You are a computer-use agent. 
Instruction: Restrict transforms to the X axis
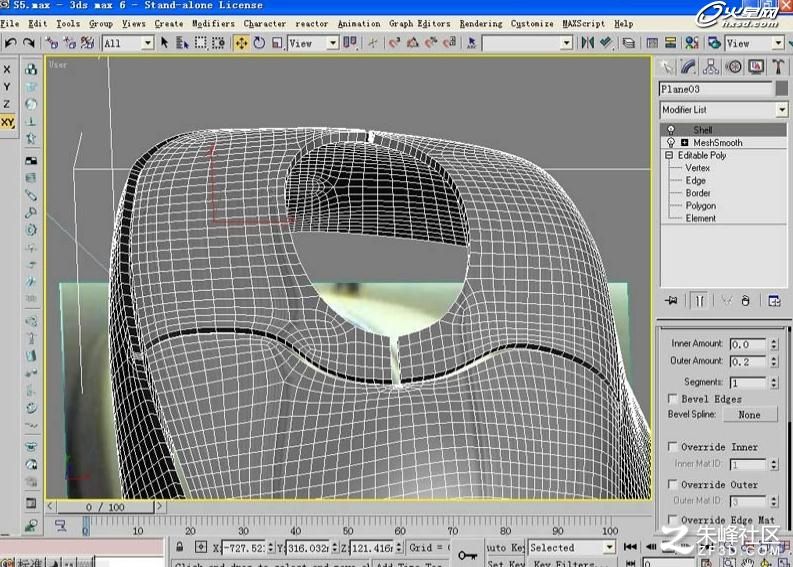click(7, 69)
